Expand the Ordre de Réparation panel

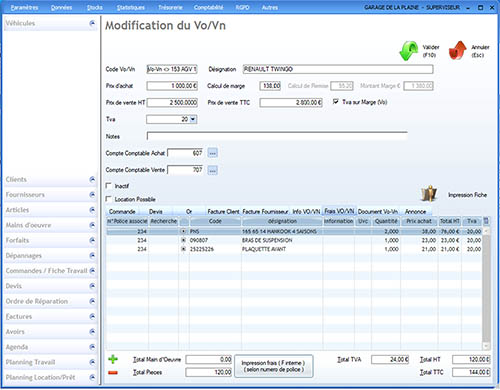click(92, 301)
